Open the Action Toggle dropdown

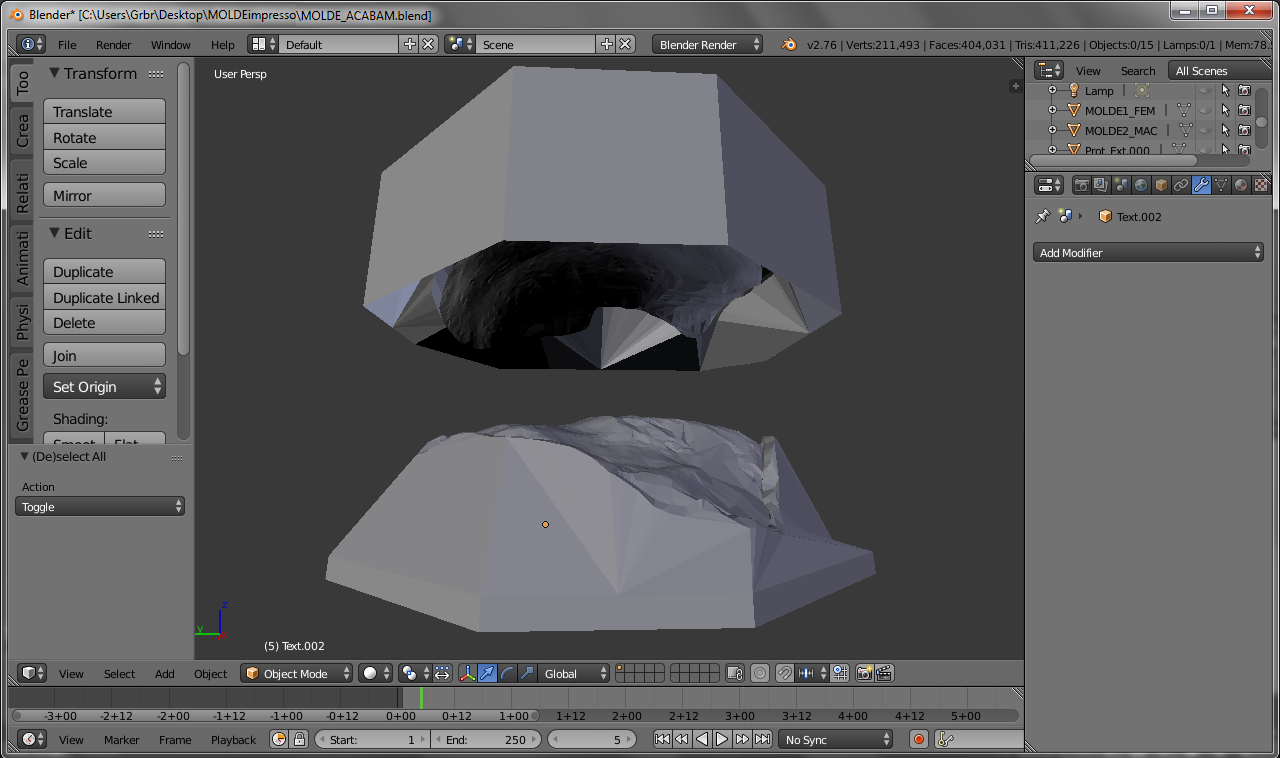point(100,506)
